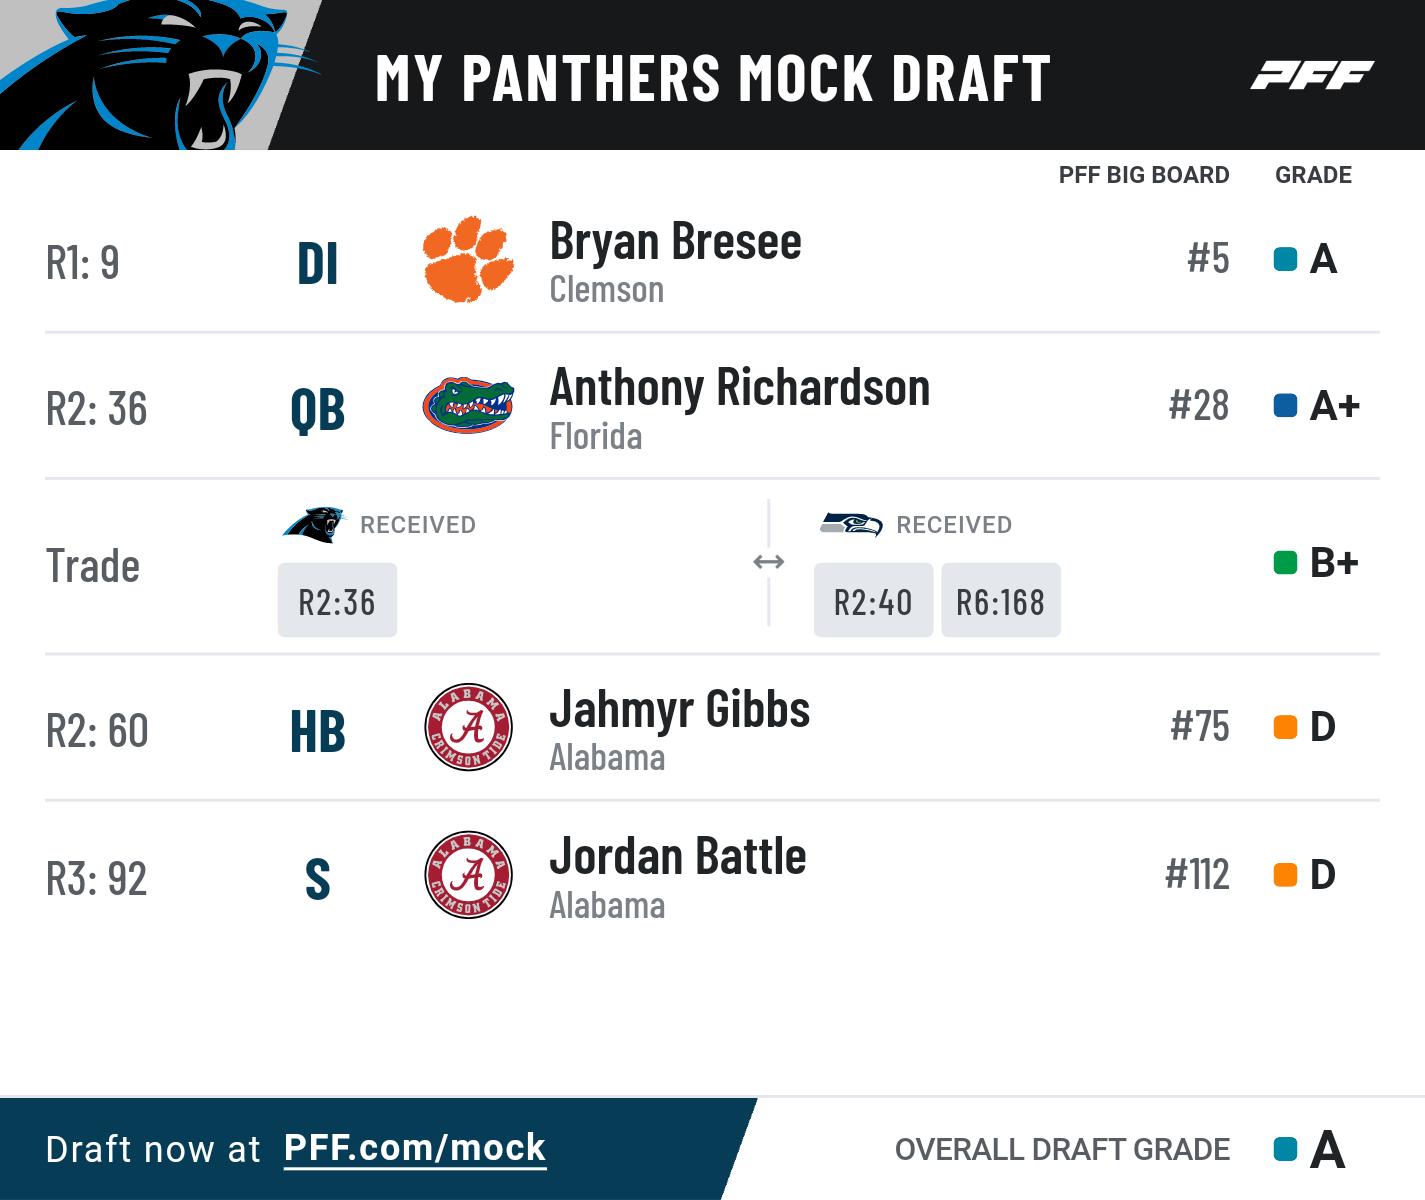Click the Seahawks logo in trade row
Image resolution: width=1425 pixels, height=1200 pixels.
click(851, 524)
